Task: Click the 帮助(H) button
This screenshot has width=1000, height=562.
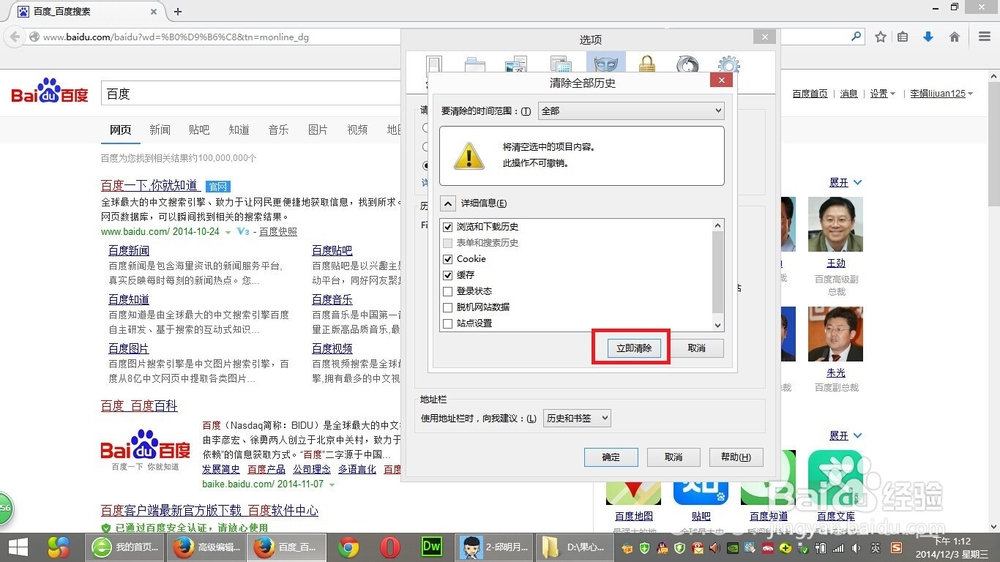Action: click(x=736, y=457)
